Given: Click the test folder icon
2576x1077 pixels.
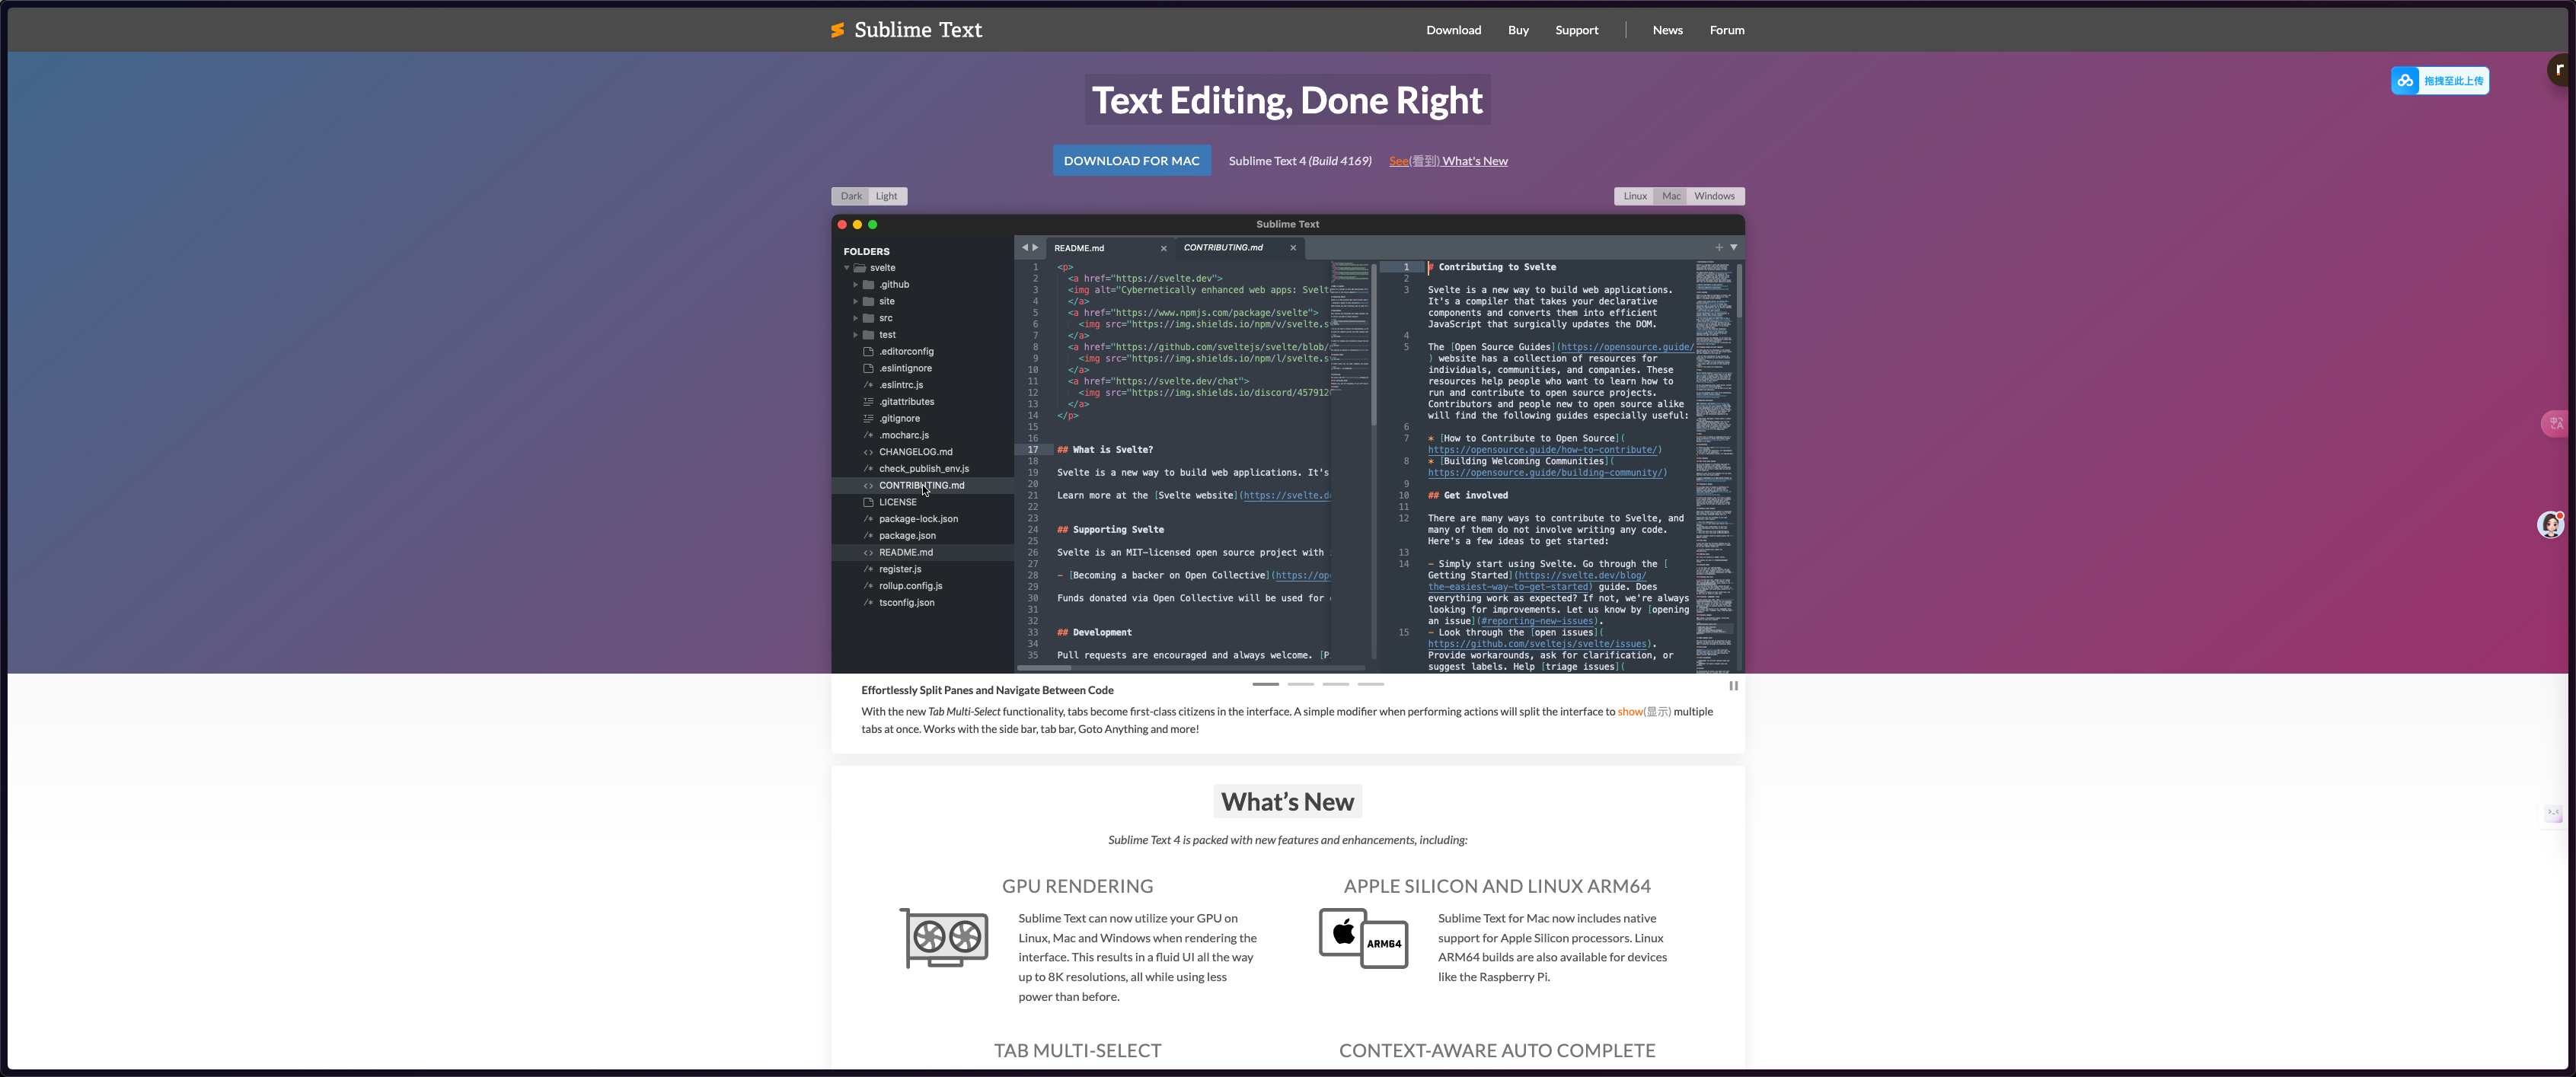Looking at the screenshot, I should click(868, 335).
